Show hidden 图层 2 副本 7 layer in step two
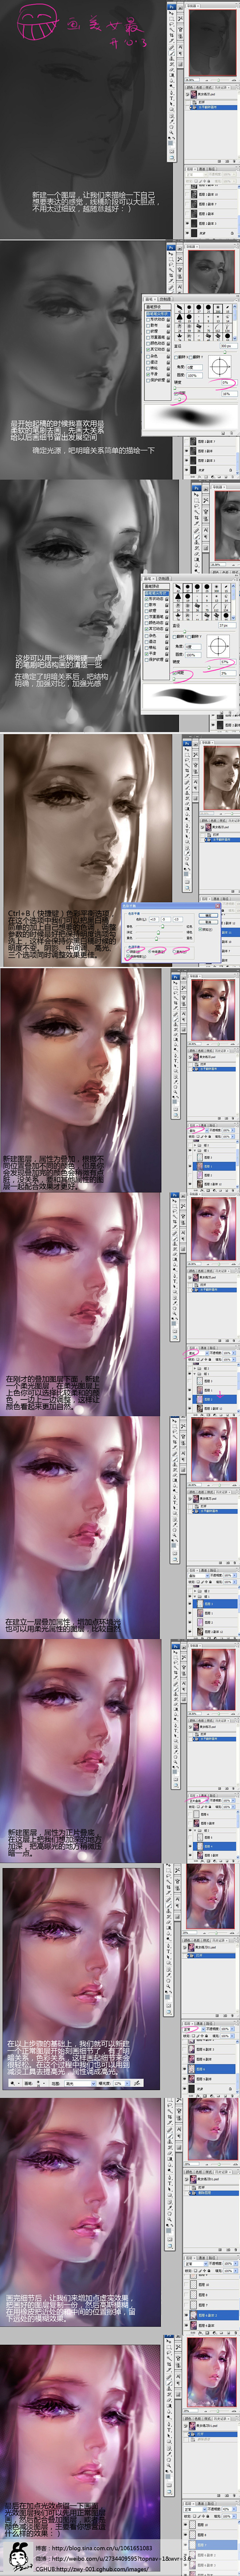This screenshot has height=2576, width=240. tap(187, 441)
